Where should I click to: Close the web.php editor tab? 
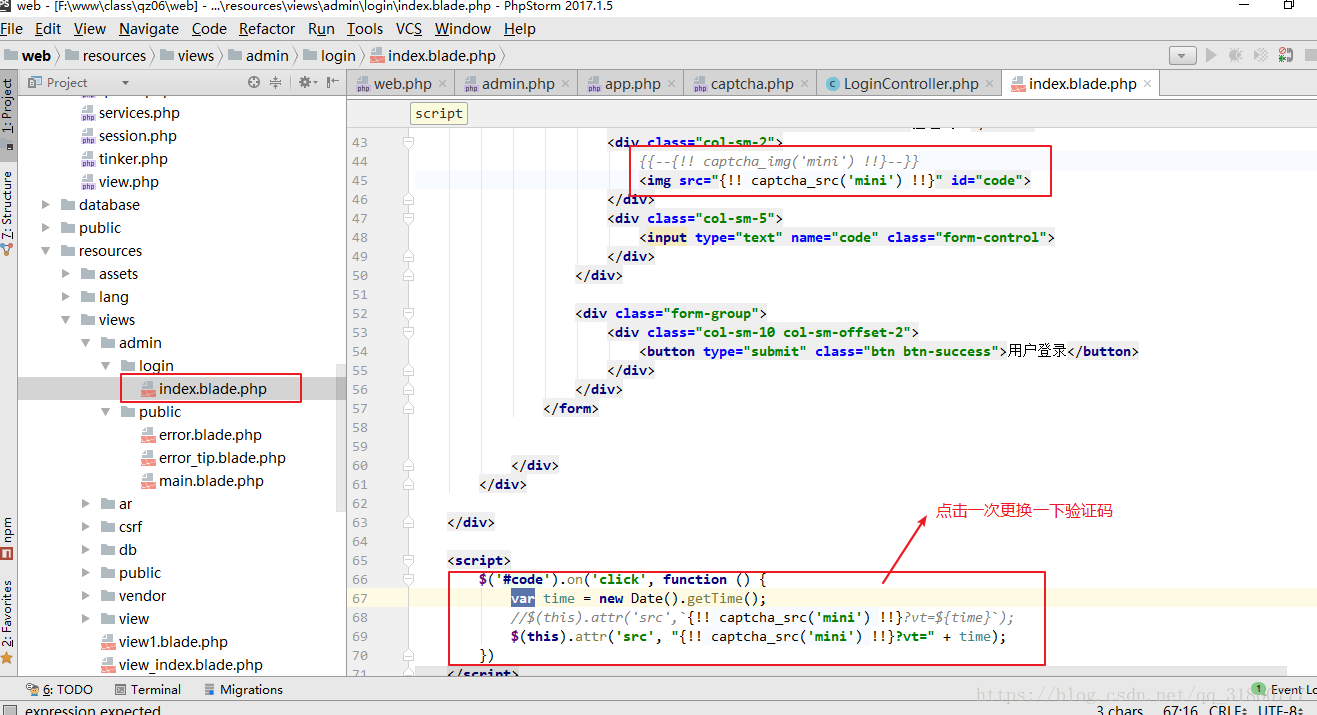(442, 84)
